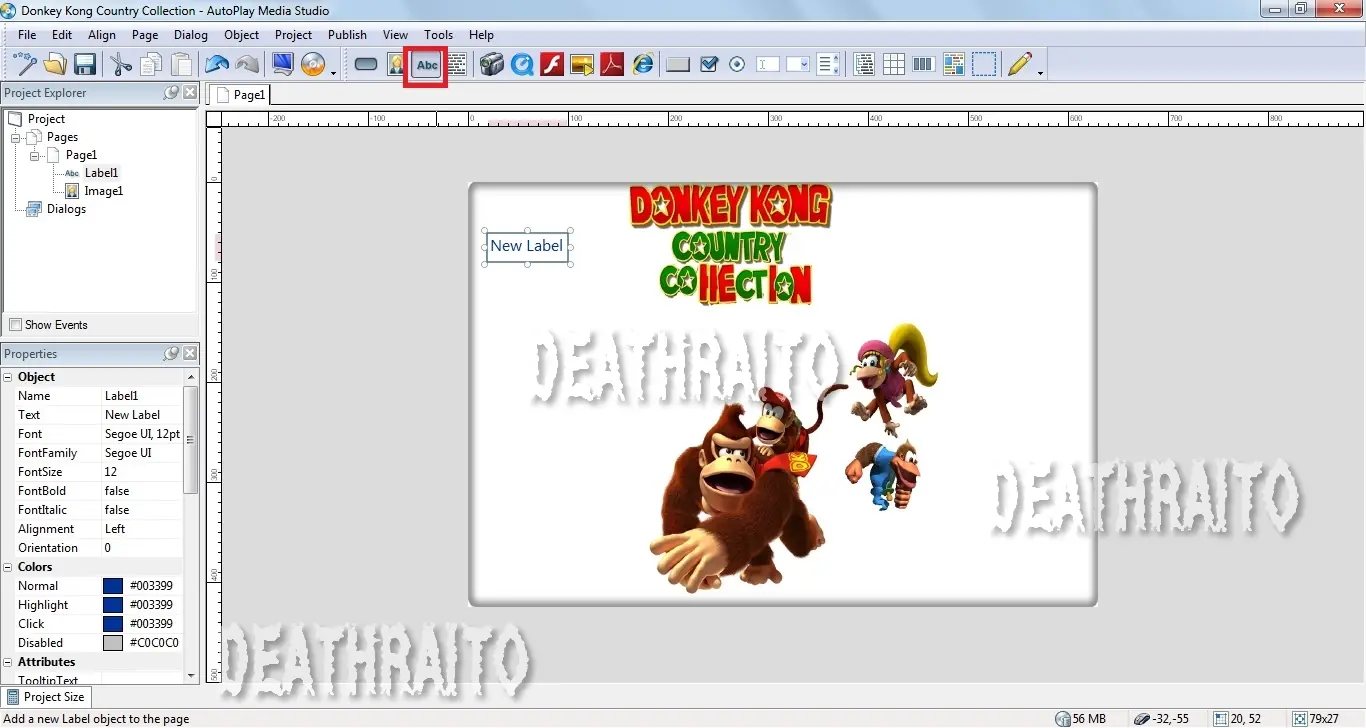This screenshot has height=728, width=1366.
Task: Click the Normal color swatch
Action: pyautogui.click(x=113, y=586)
